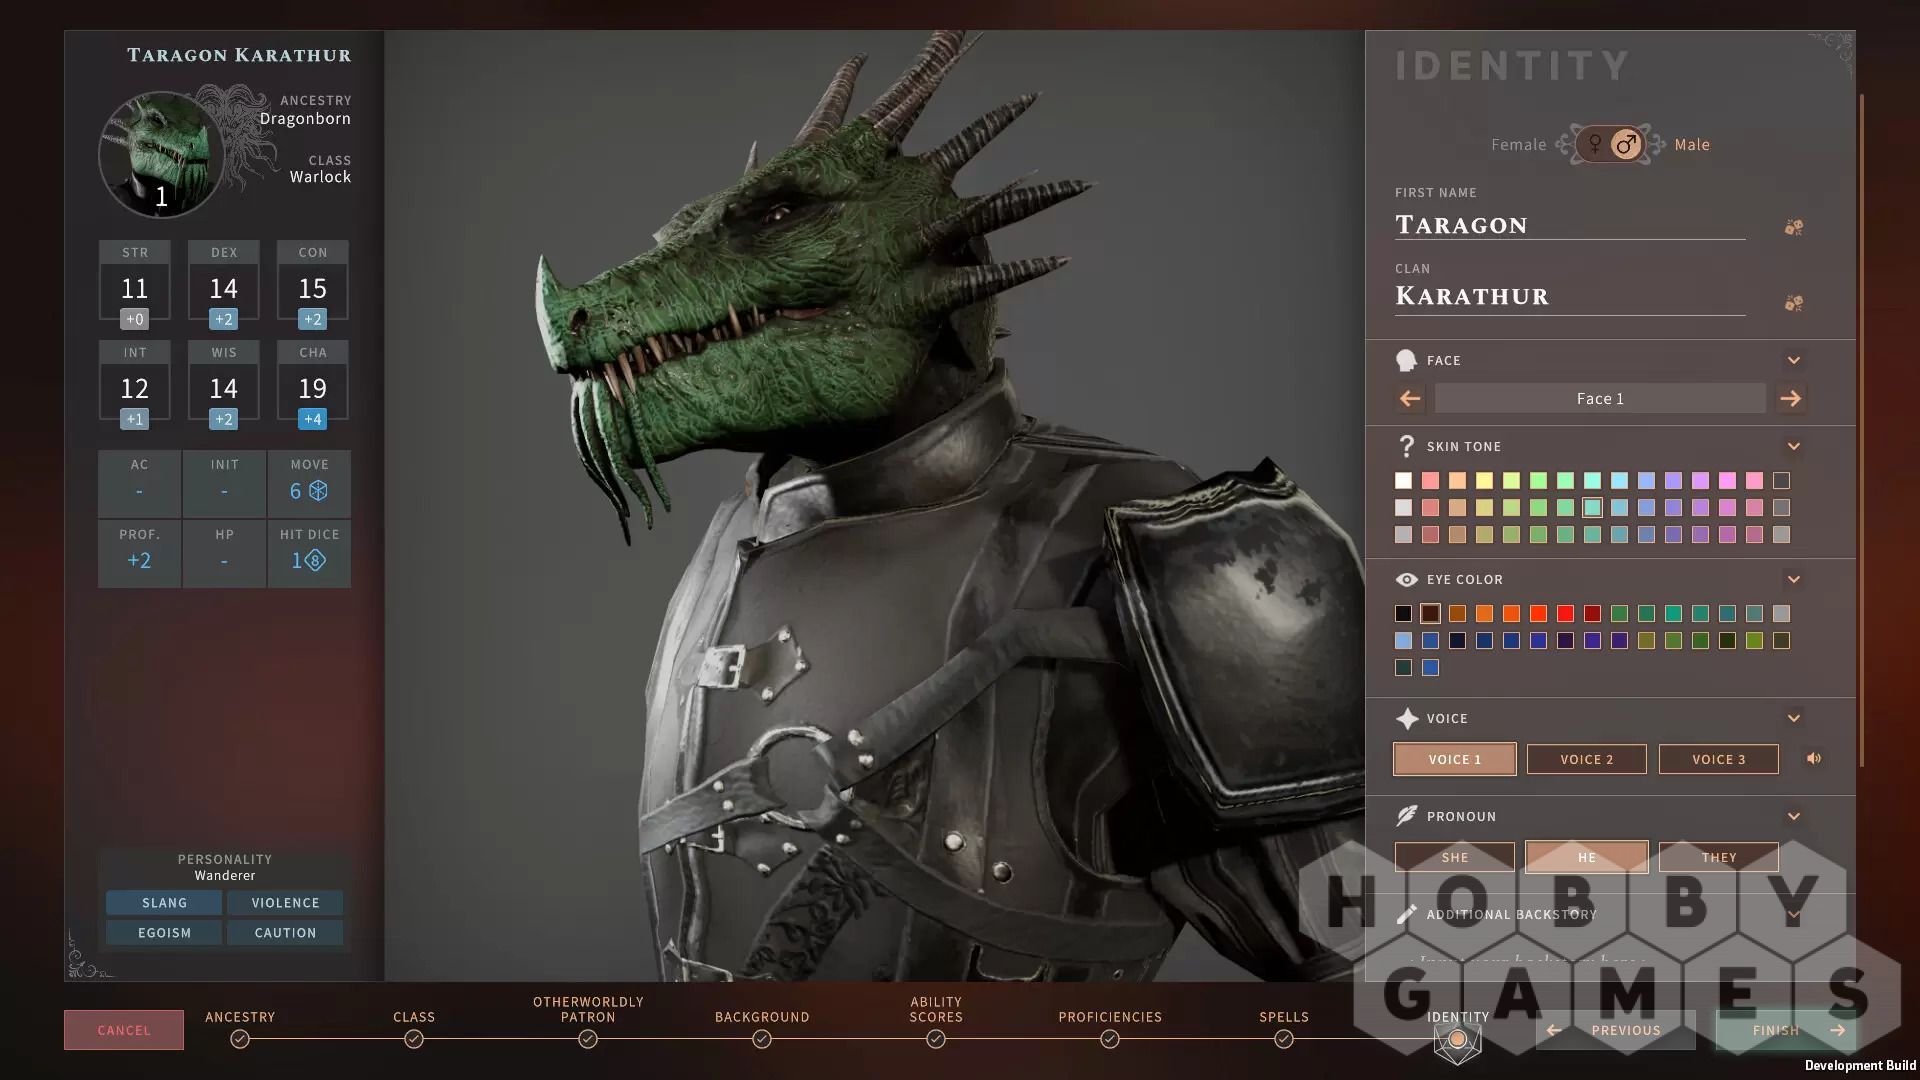Collapse the Eye Color section chevron
This screenshot has height=1080, width=1920.
(x=1793, y=579)
